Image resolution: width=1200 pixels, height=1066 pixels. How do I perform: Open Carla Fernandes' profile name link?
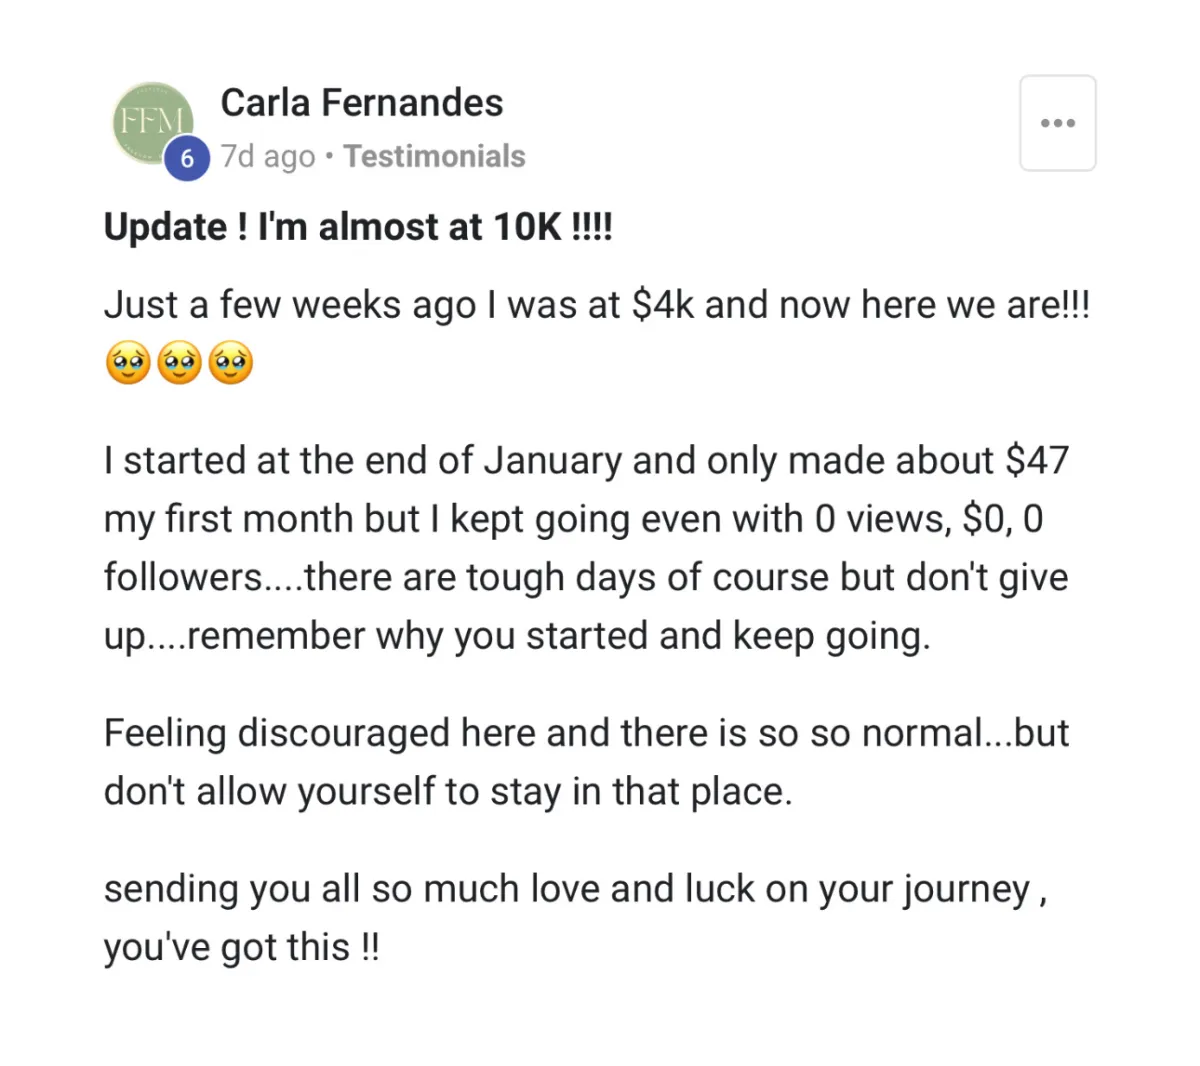click(361, 103)
